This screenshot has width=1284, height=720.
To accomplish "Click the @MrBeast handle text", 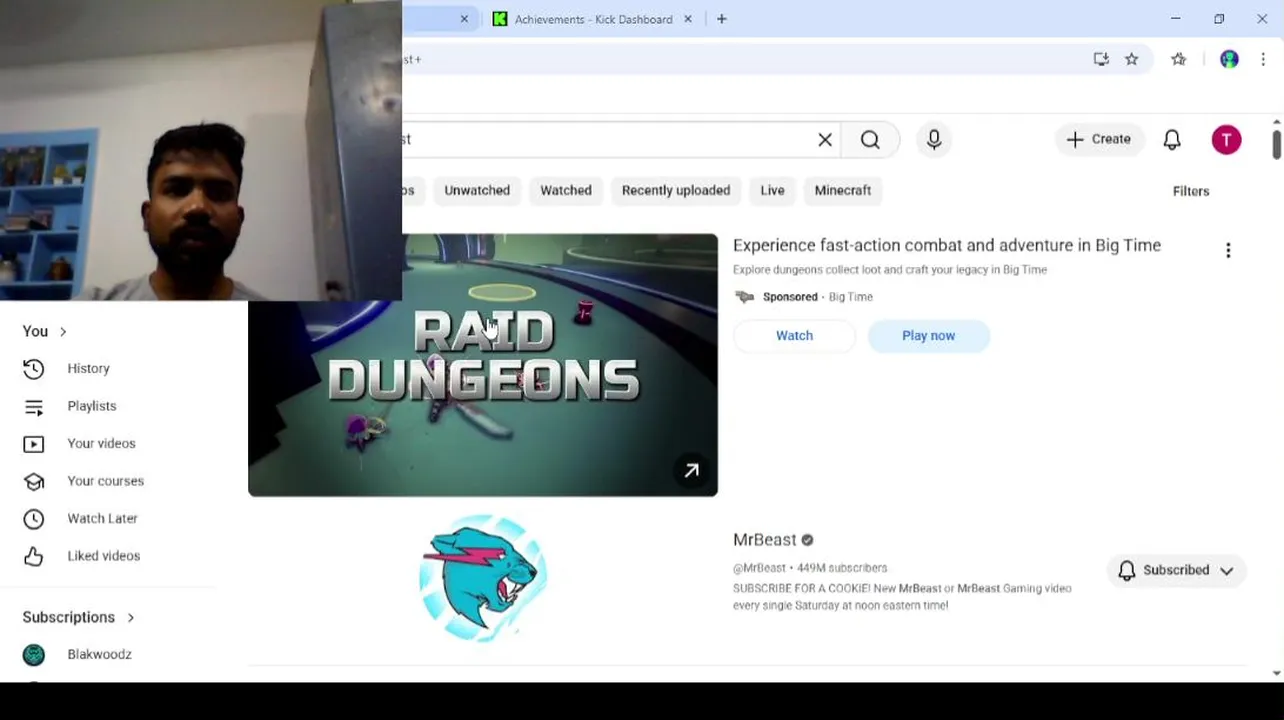I will [x=759, y=568].
